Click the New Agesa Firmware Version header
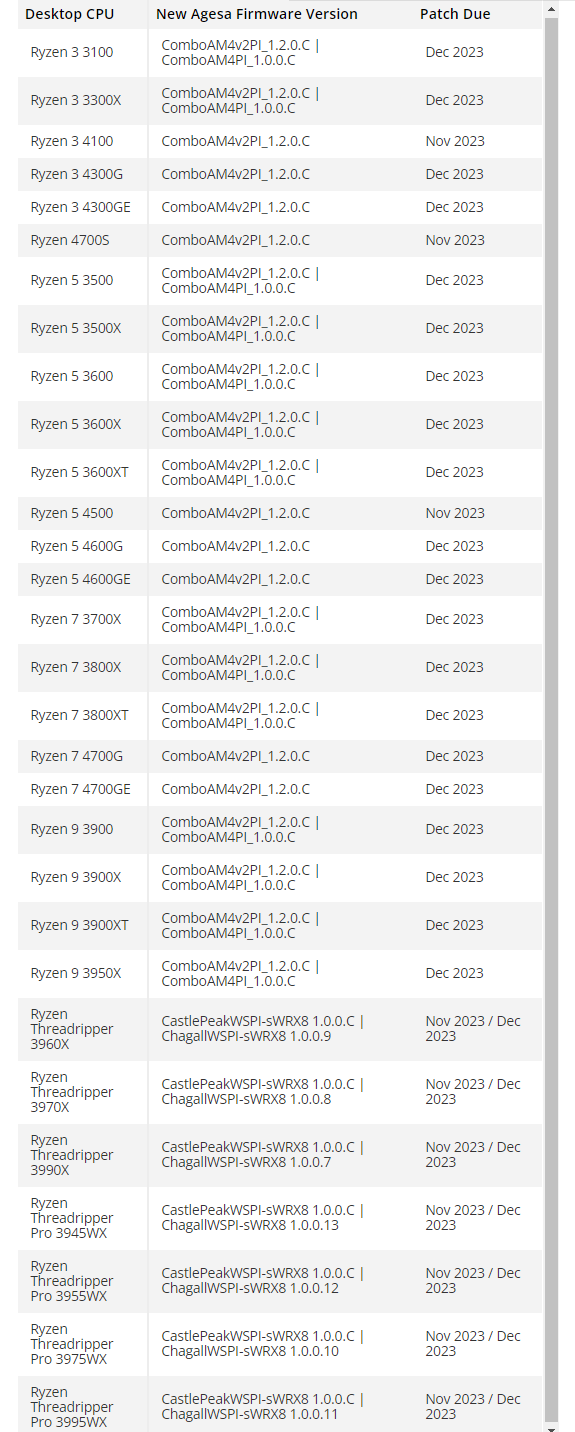Viewport: 575px width, 1432px height. click(x=257, y=14)
